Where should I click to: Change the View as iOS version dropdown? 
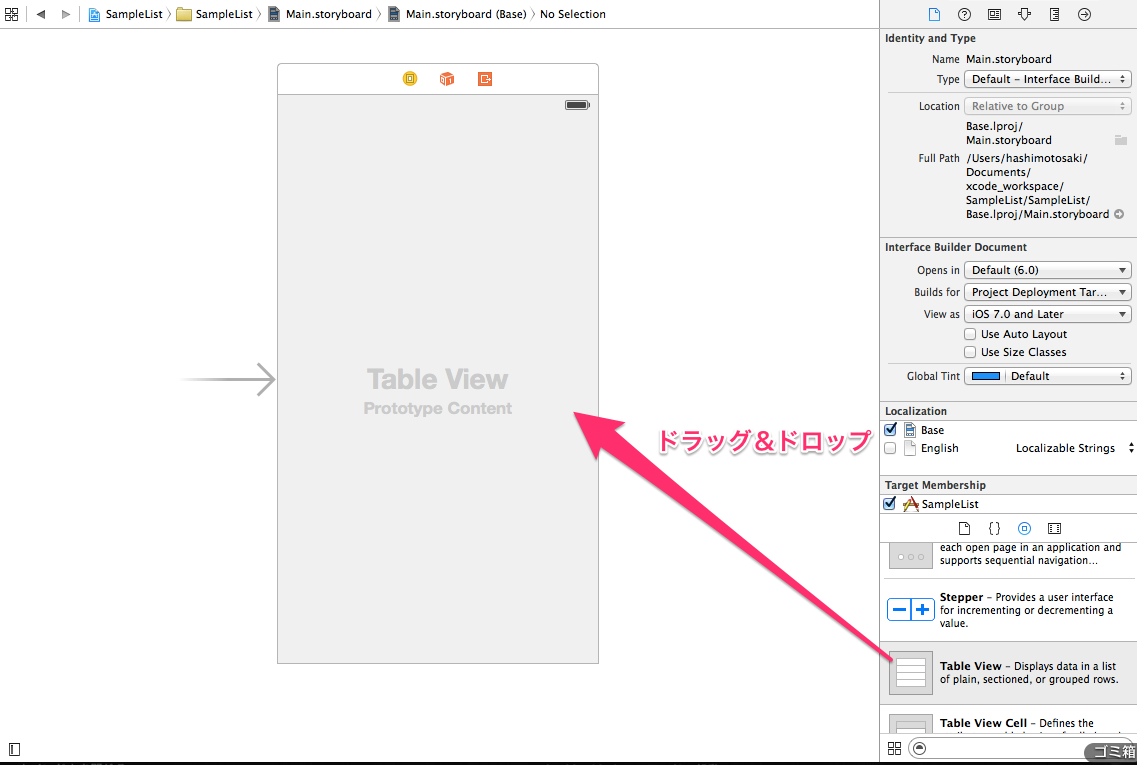tap(1047, 313)
